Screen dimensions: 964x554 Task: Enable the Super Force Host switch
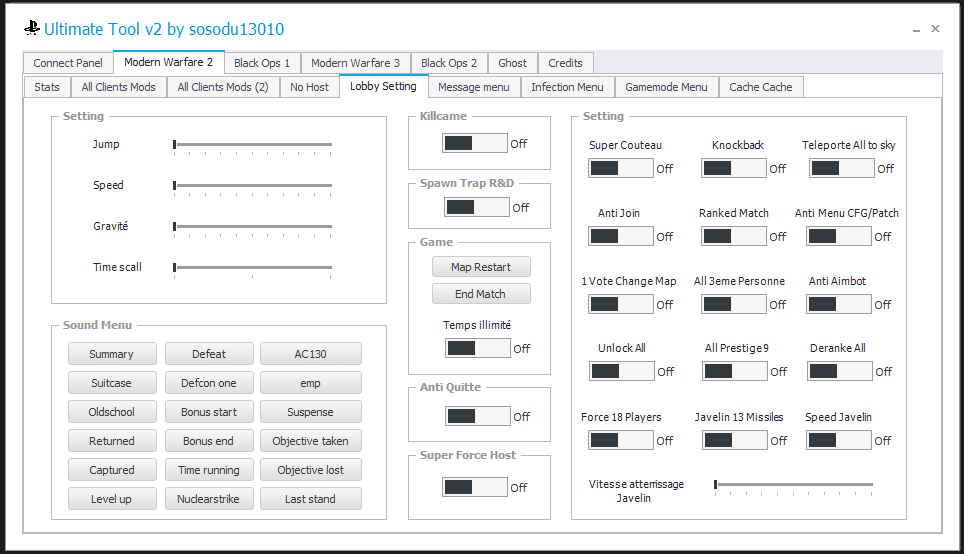(475, 487)
